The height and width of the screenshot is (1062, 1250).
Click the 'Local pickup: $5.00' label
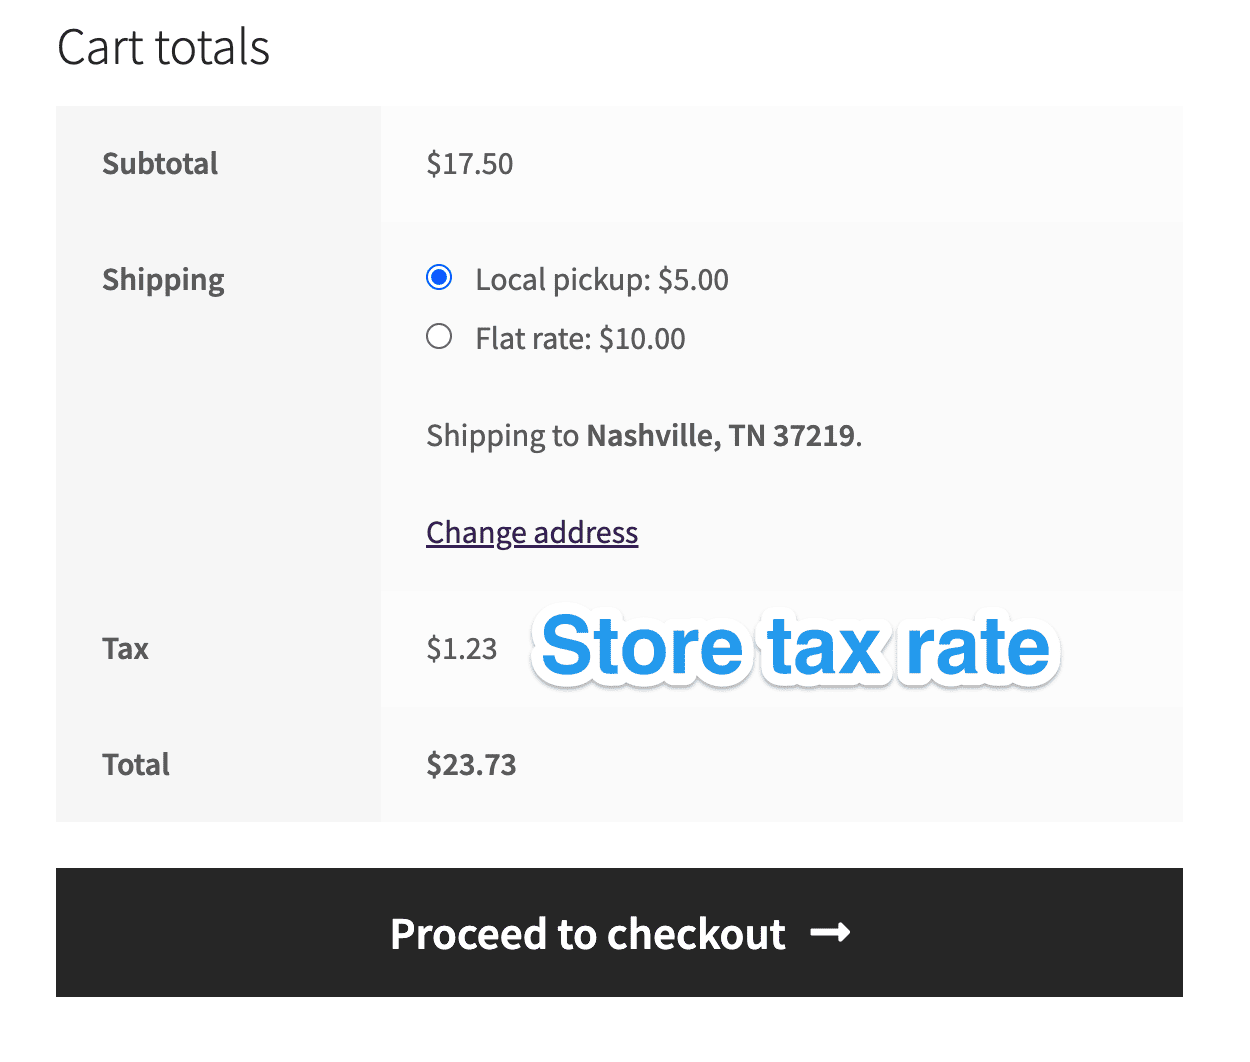click(x=602, y=280)
